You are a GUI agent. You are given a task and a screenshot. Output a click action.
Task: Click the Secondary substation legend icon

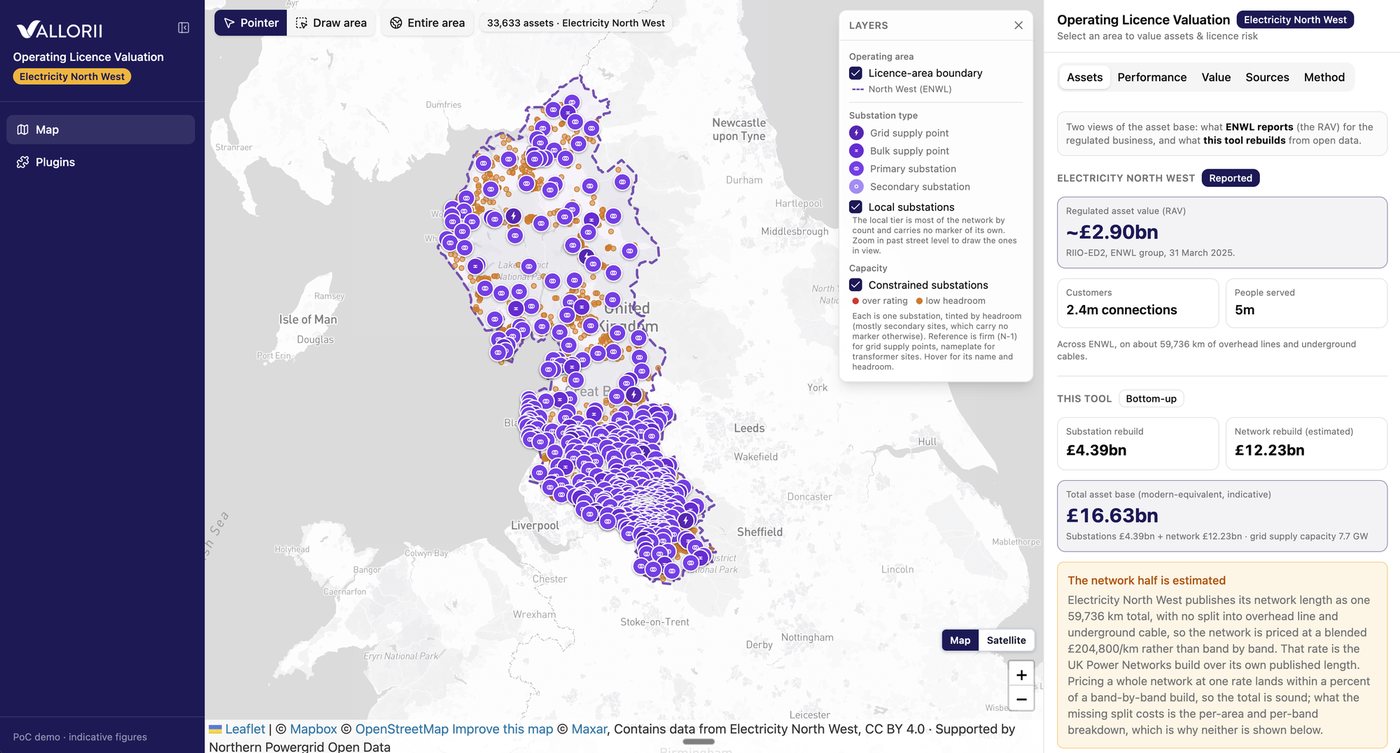pos(856,187)
